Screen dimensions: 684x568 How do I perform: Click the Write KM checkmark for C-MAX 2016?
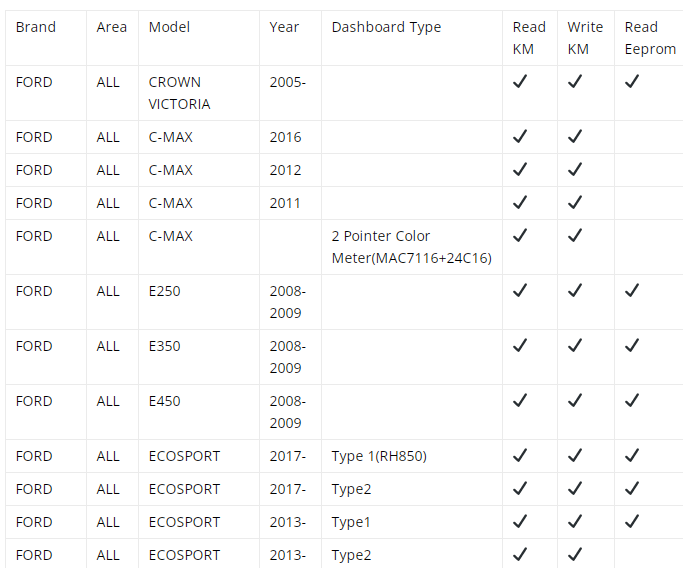tap(575, 137)
